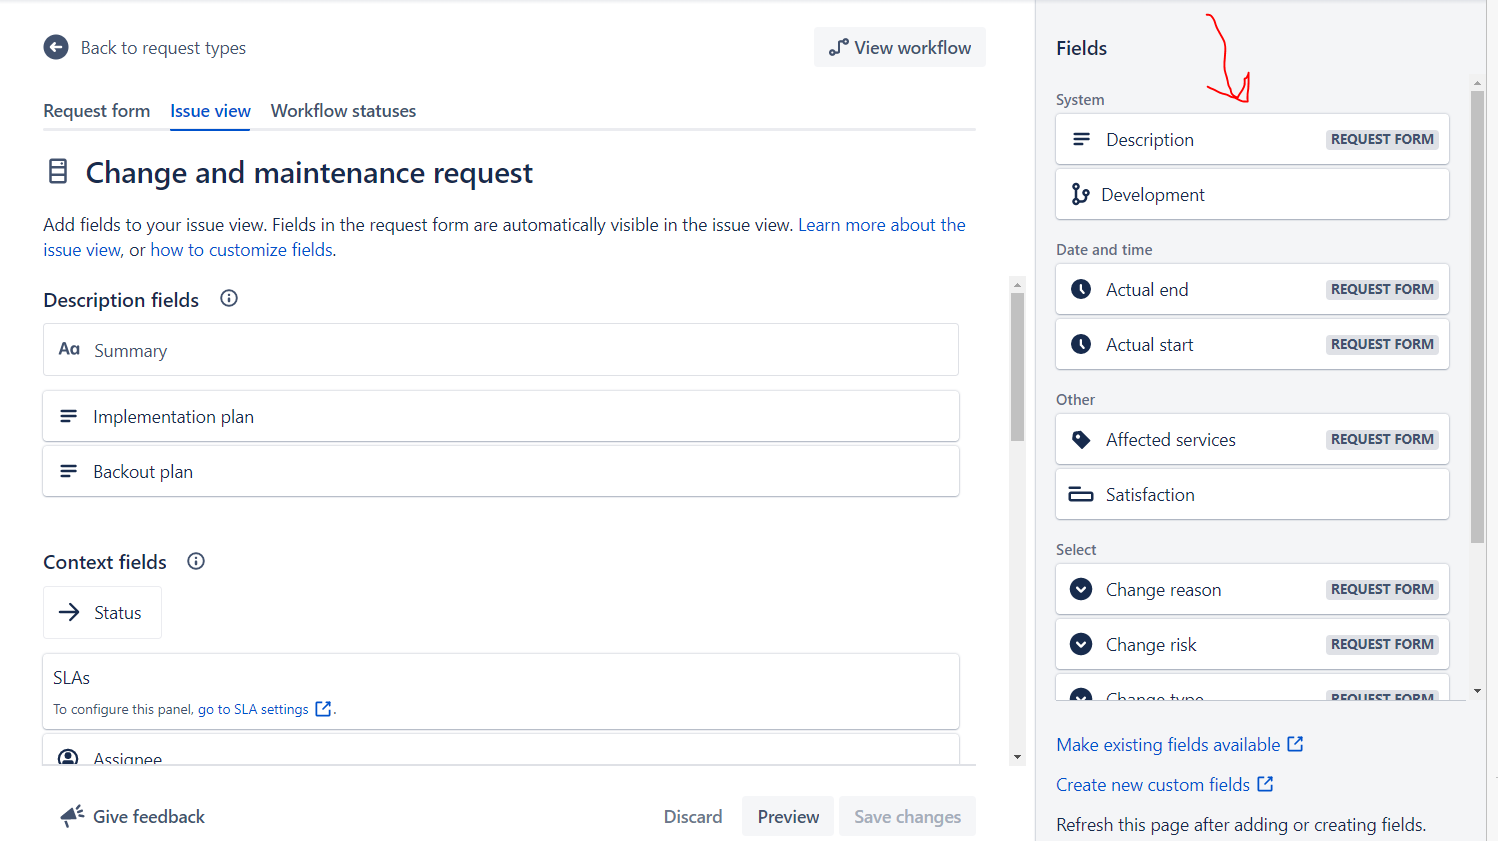This screenshot has height=841, width=1498.
Task: Click the chevron icon on Change reason field
Action: tap(1081, 589)
